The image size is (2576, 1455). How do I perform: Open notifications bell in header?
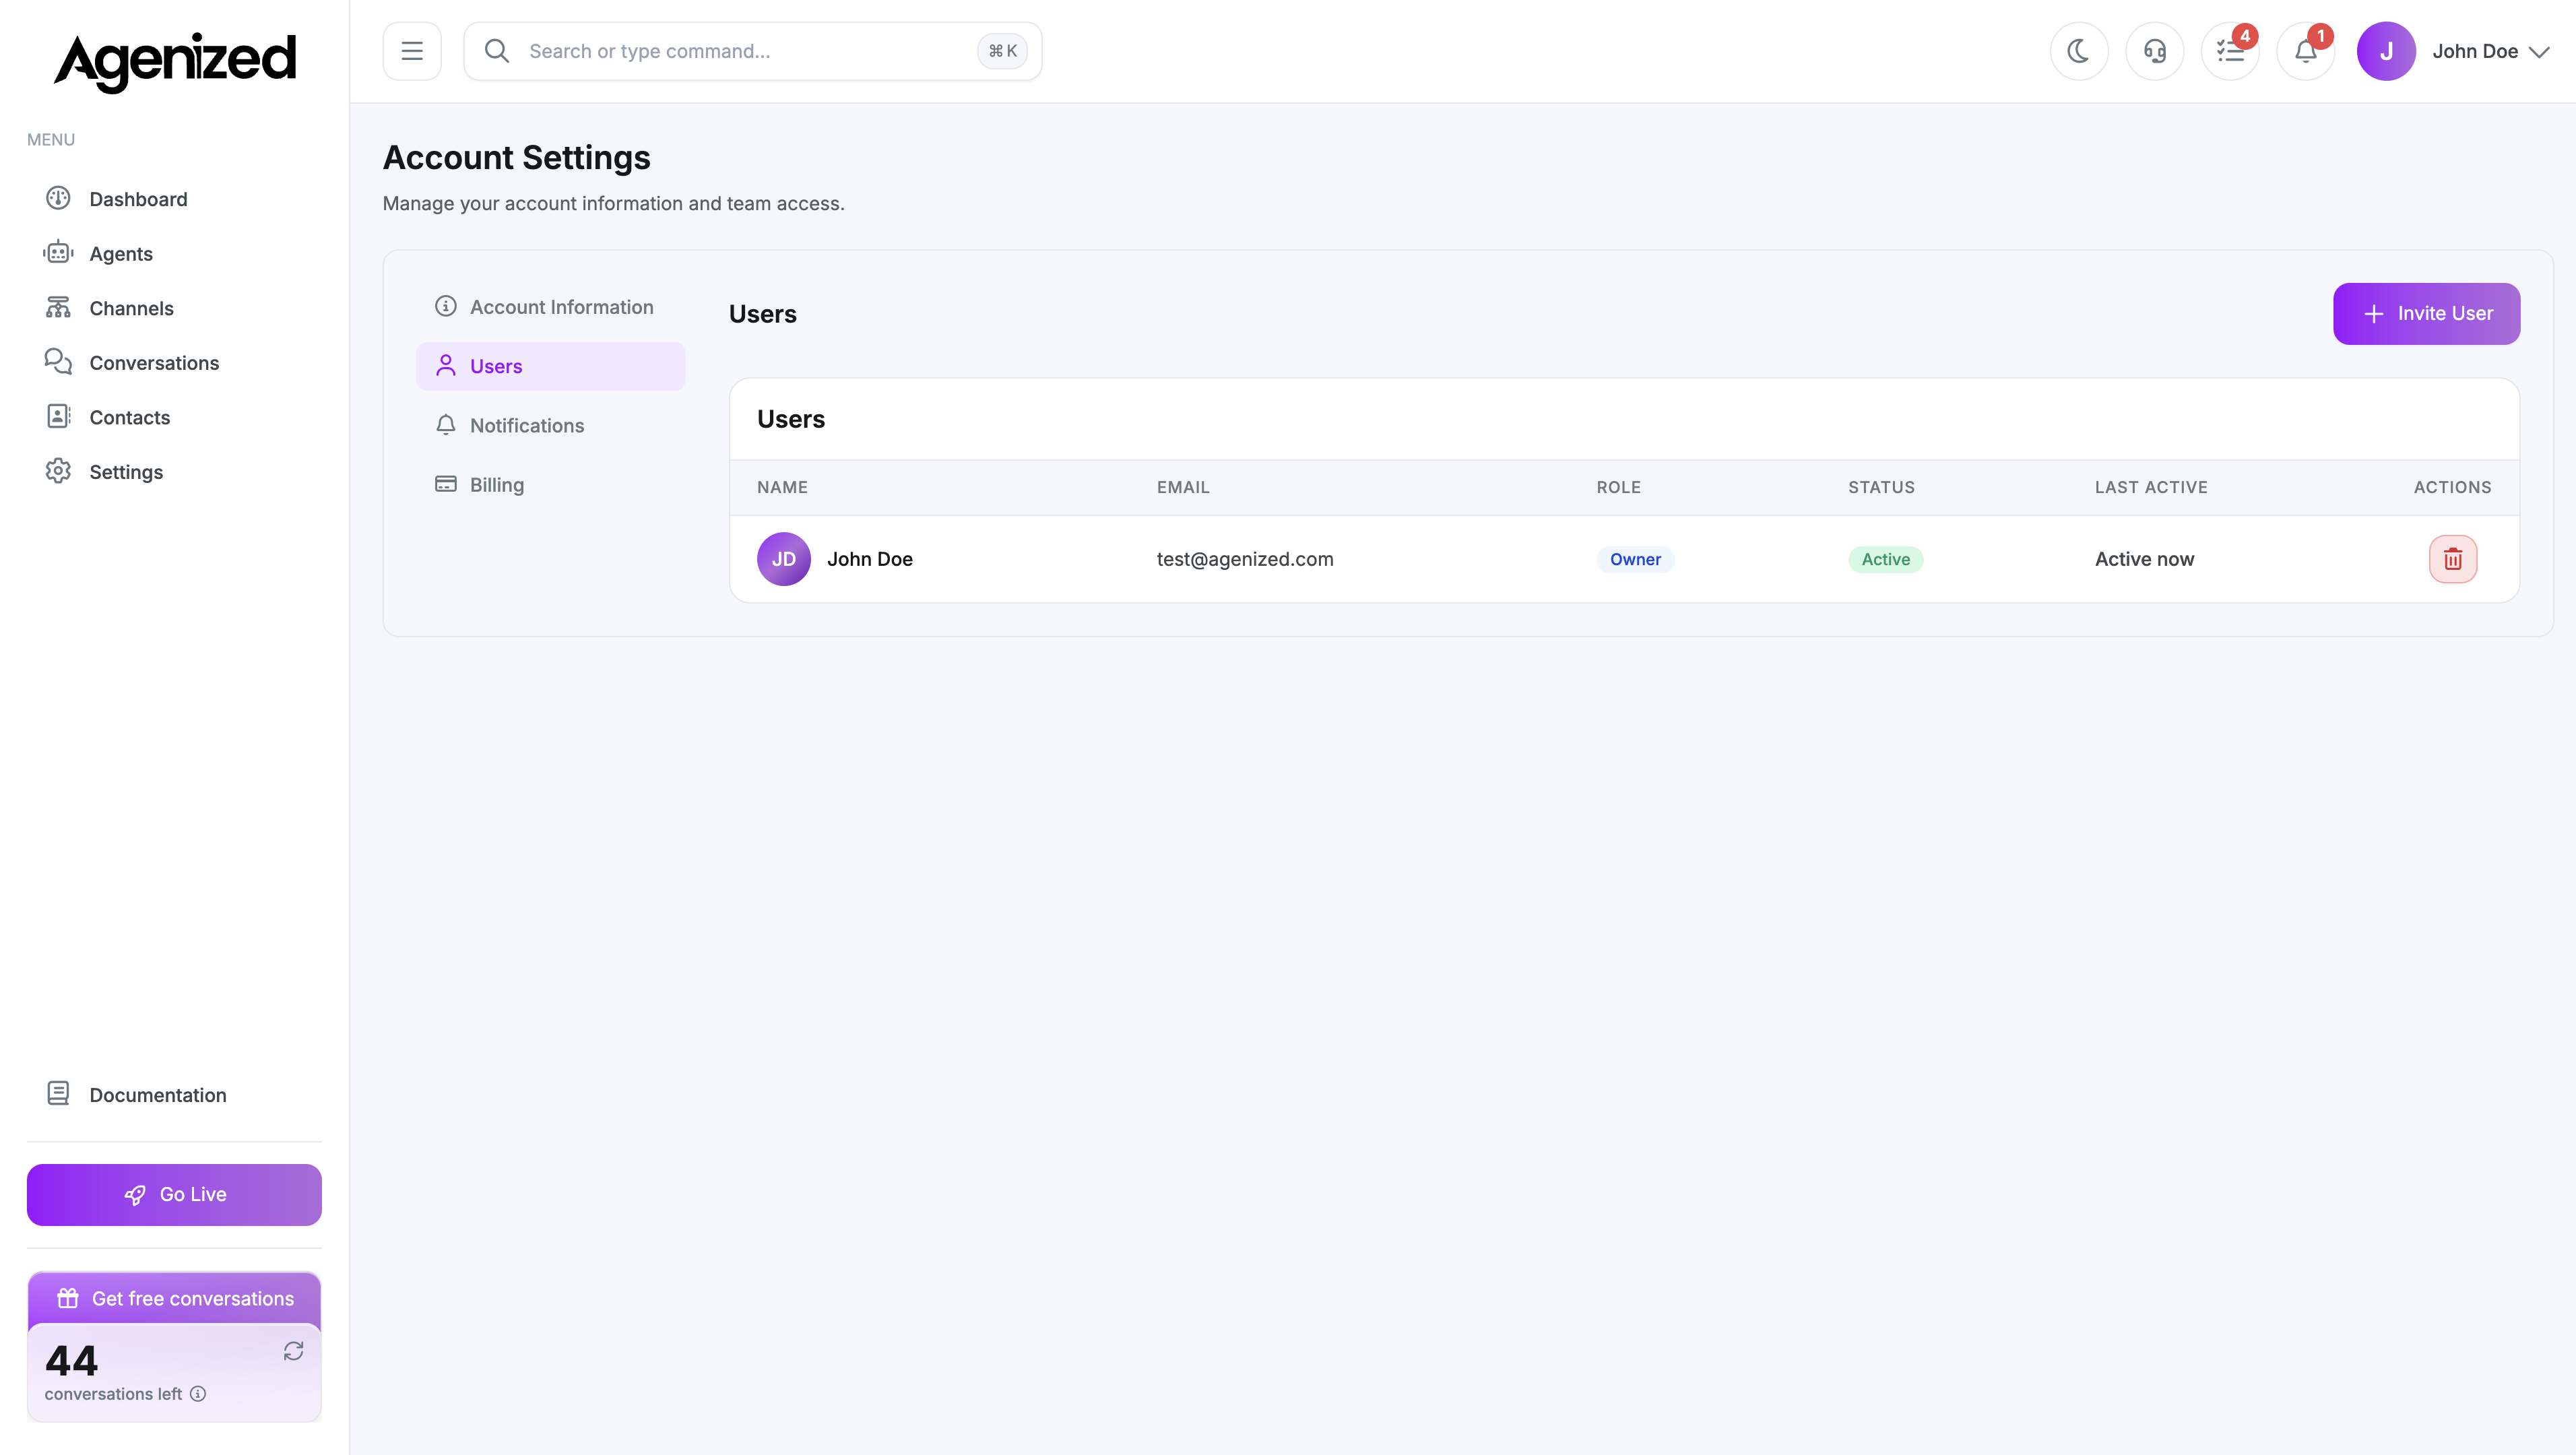2306,51
